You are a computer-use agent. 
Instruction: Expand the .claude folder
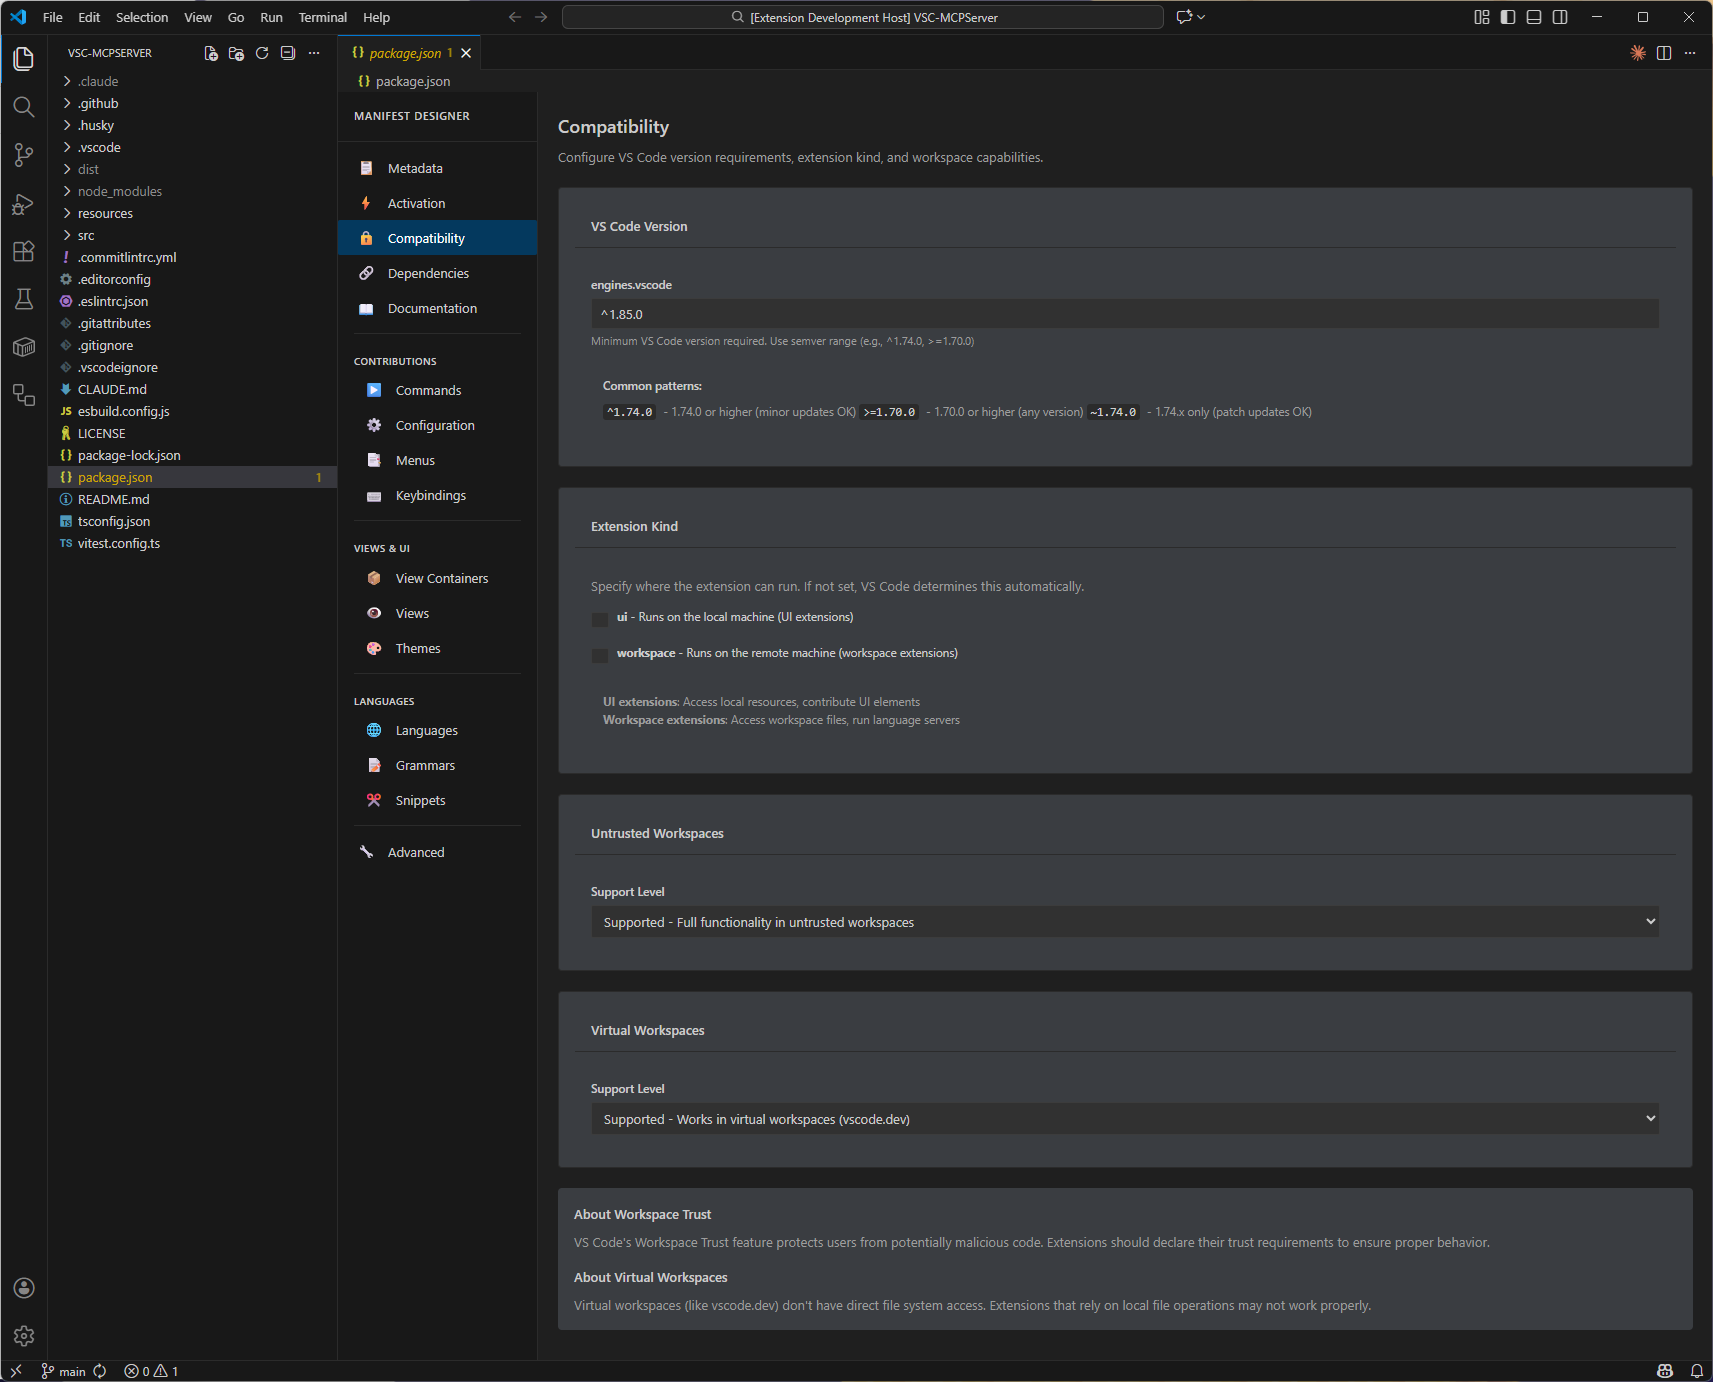pyautogui.click(x=192, y=81)
